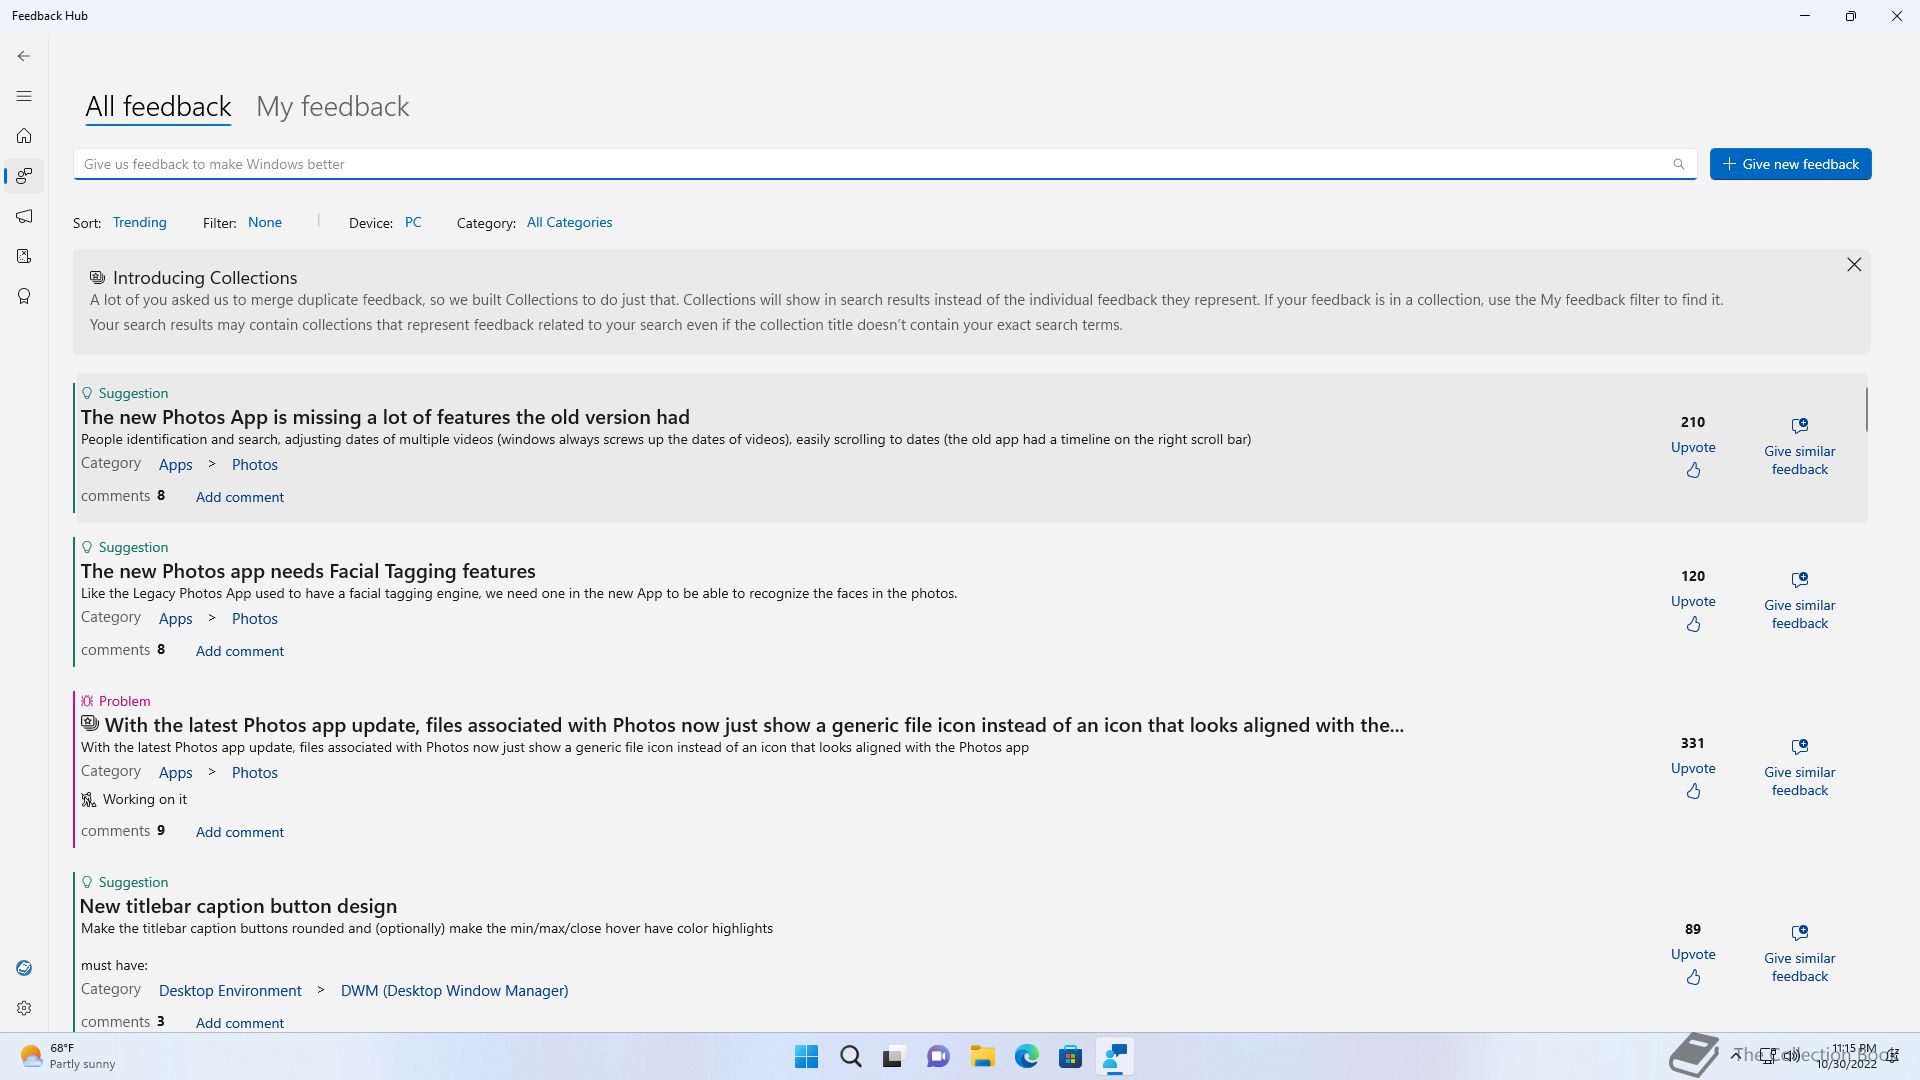
Task: Open Task View from taskbar
Action: pyautogui.click(x=894, y=1057)
